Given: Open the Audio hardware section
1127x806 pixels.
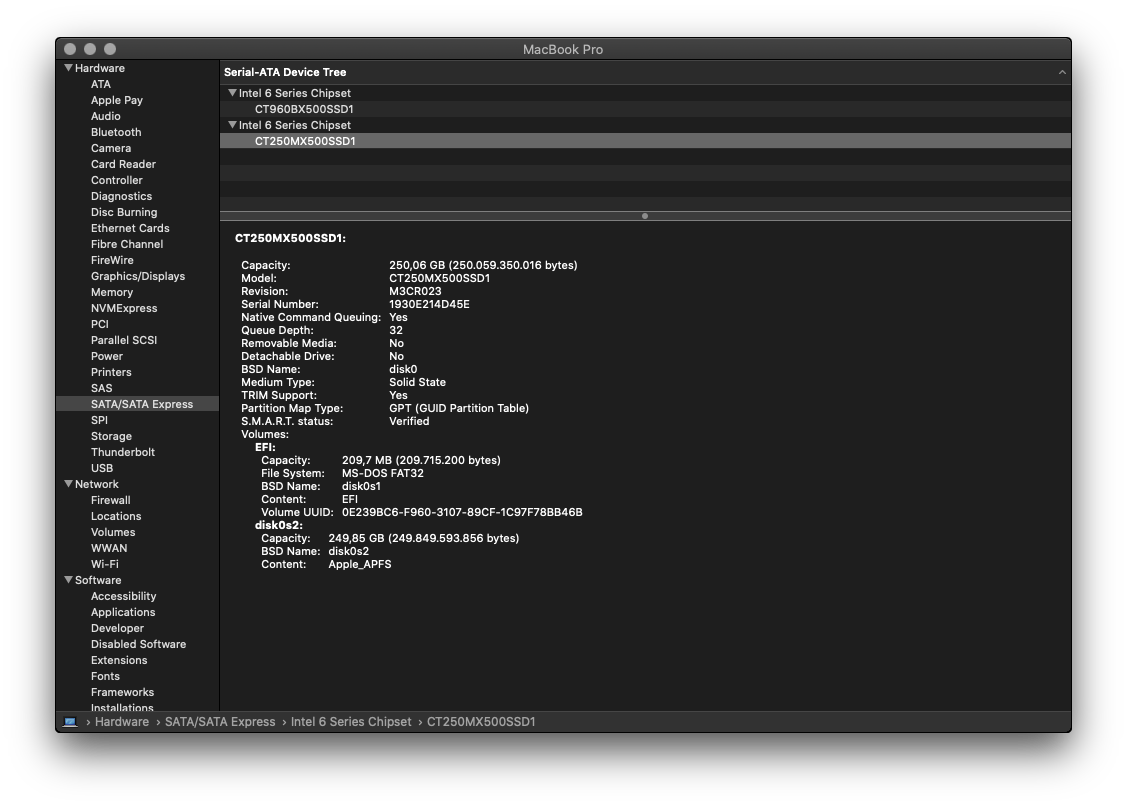Looking at the screenshot, I should click(x=106, y=116).
